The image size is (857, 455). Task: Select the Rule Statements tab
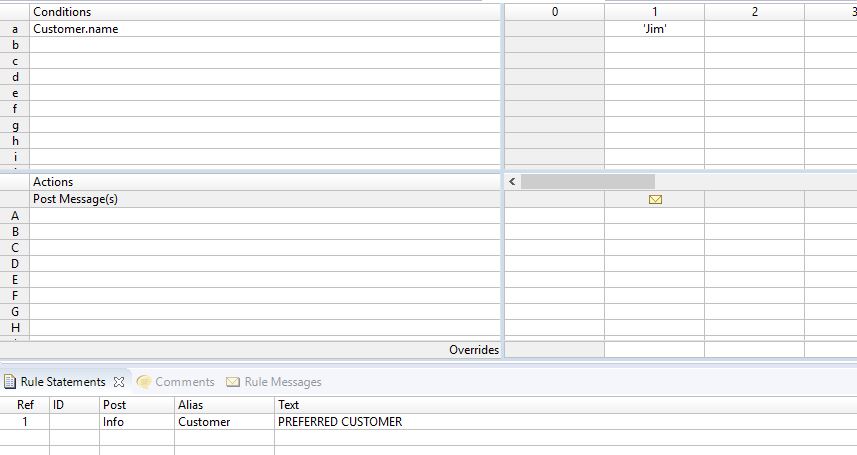63,382
